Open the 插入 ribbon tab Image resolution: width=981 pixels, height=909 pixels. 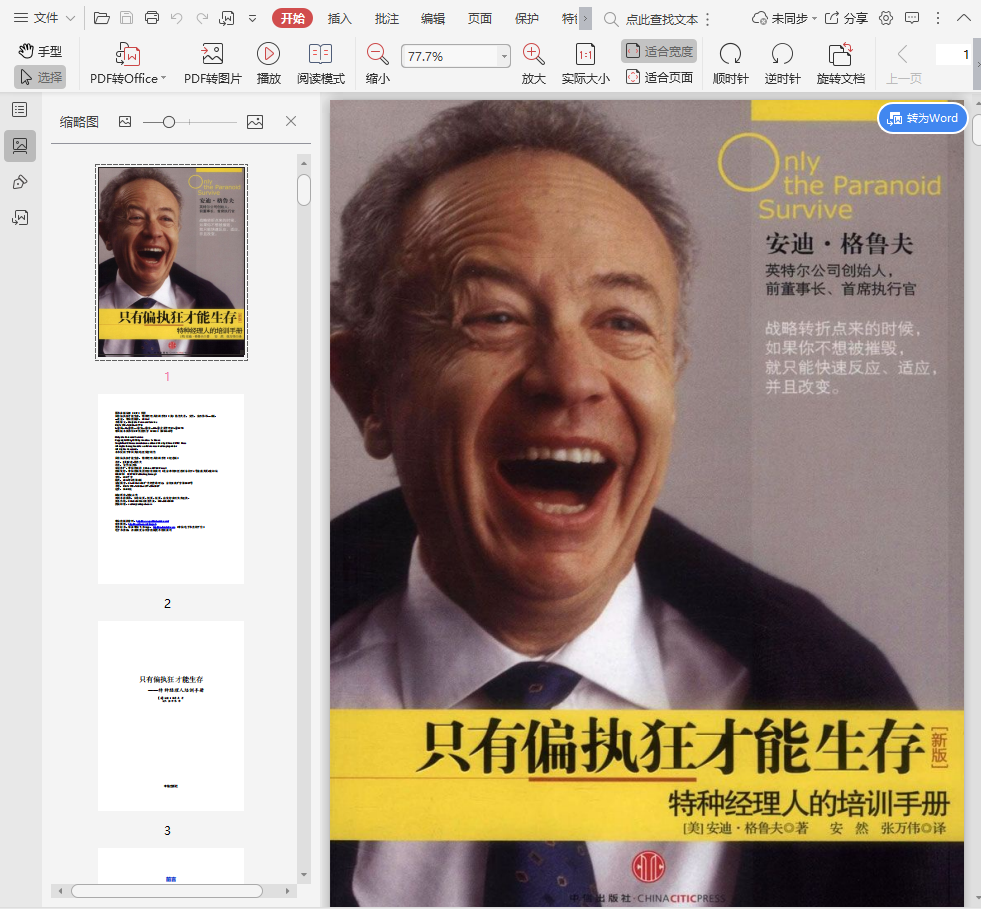click(340, 18)
